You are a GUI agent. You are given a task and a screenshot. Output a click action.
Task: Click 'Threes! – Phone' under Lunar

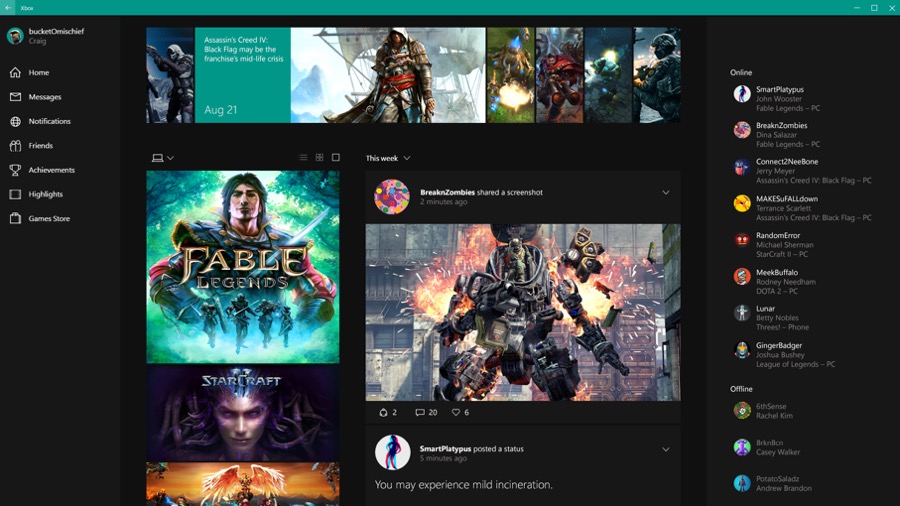click(x=782, y=327)
